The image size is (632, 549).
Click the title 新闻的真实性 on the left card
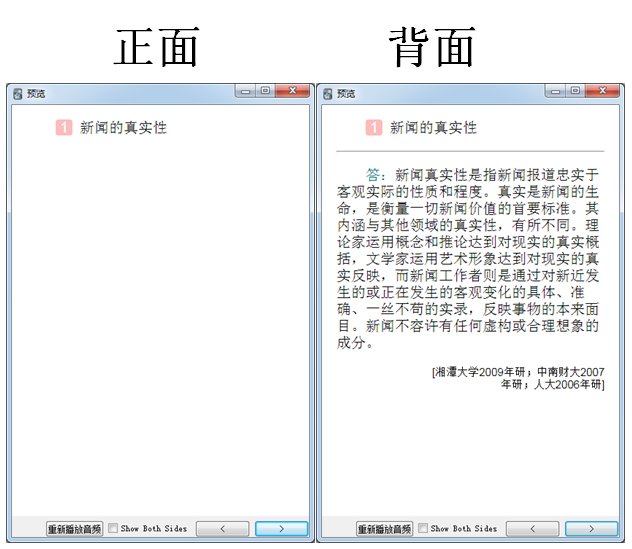123,128
